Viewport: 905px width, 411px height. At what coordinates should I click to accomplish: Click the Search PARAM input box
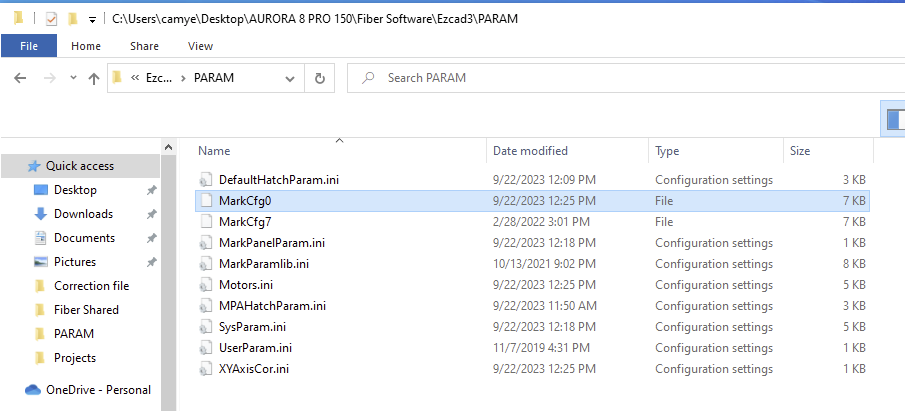[626, 78]
